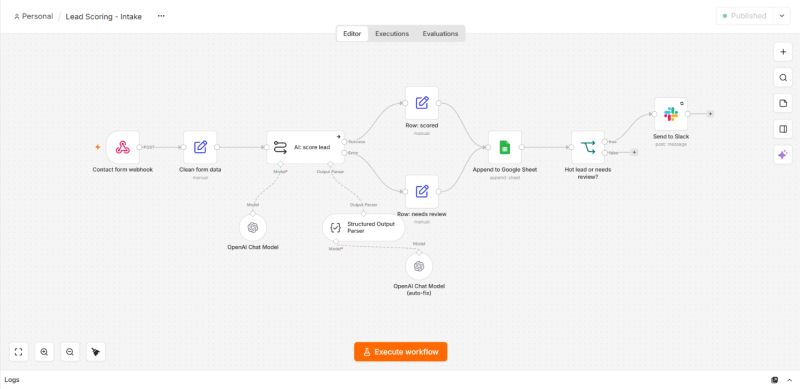This screenshot has width=800, height=389.
Task: Select the OpenAI Chat Model node
Action: pyautogui.click(x=253, y=228)
